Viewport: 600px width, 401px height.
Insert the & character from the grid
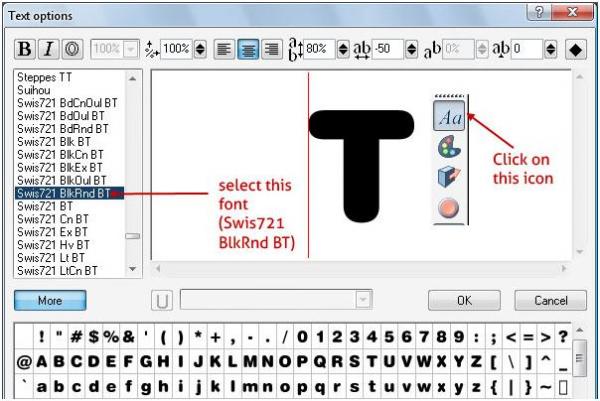(129, 337)
